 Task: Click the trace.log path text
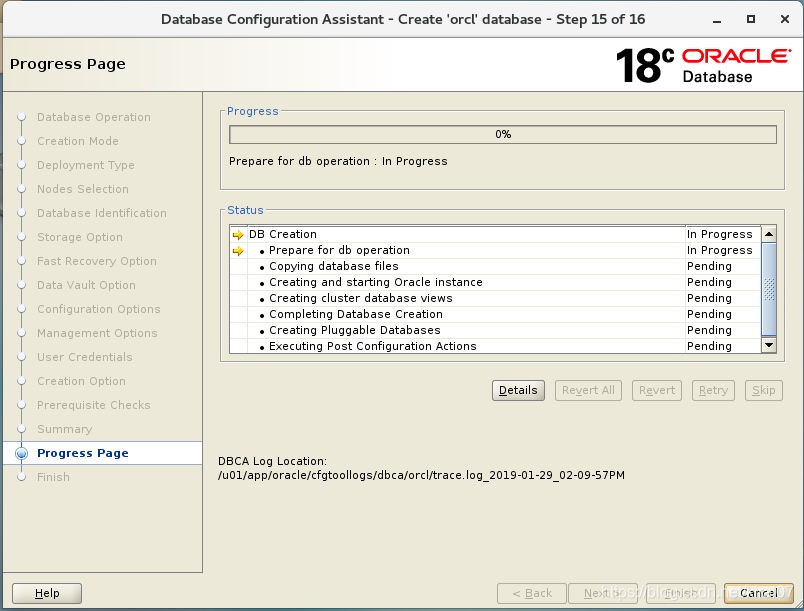pyautogui.click(x=421, y=475)
